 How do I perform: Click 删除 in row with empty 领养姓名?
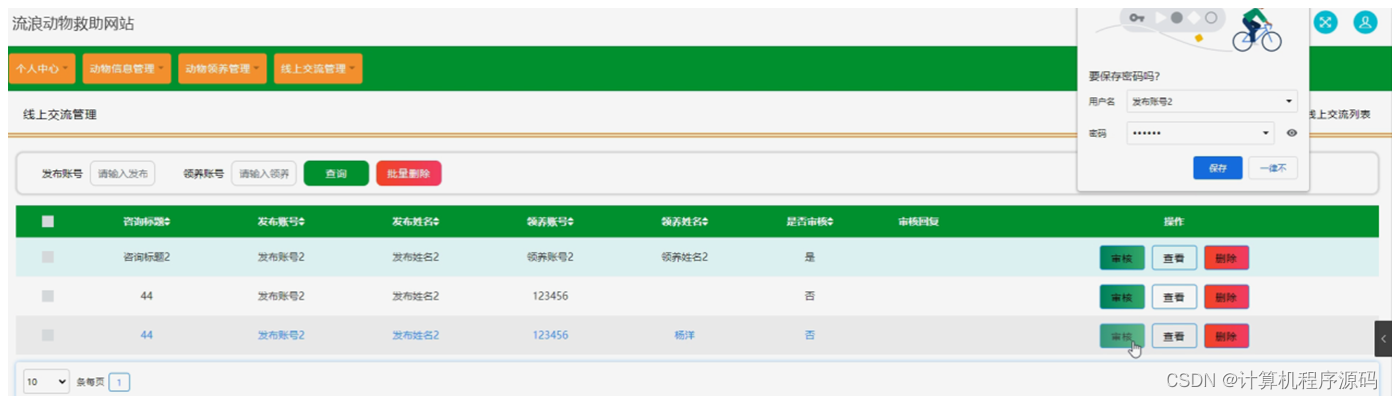pyautogui.click(x=1227, y=297)
